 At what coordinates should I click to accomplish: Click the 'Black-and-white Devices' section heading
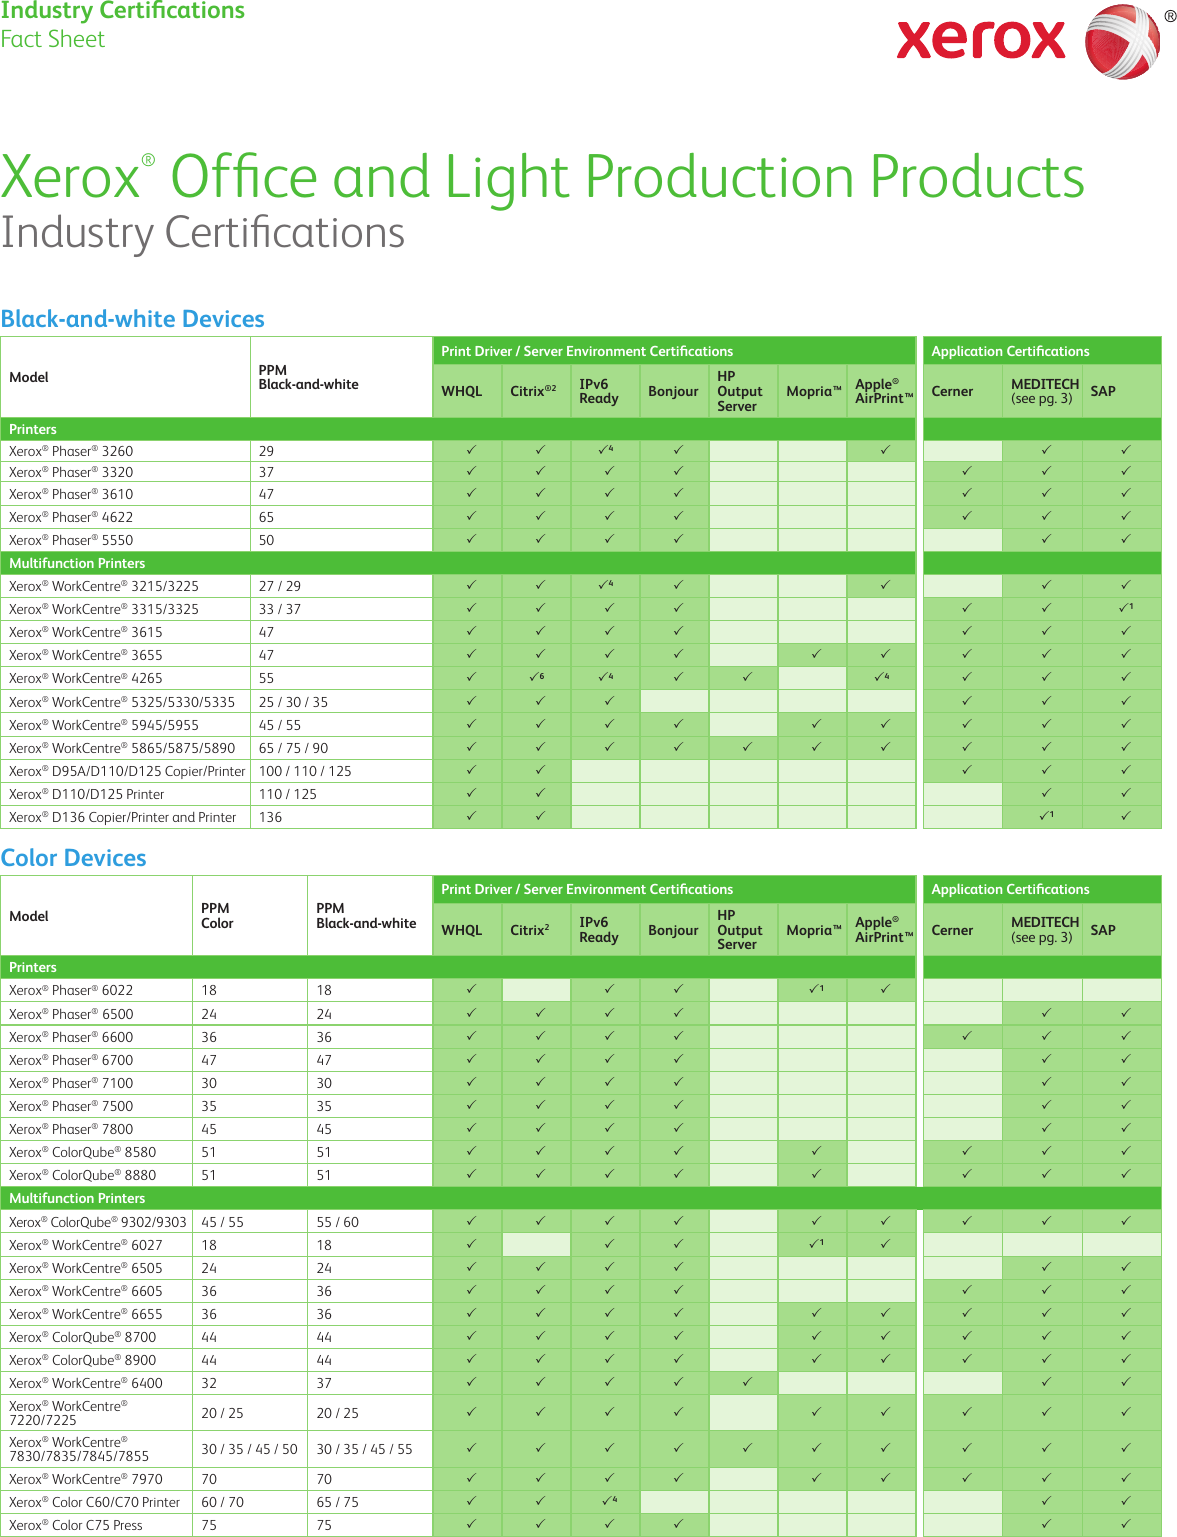click(133, 319)
